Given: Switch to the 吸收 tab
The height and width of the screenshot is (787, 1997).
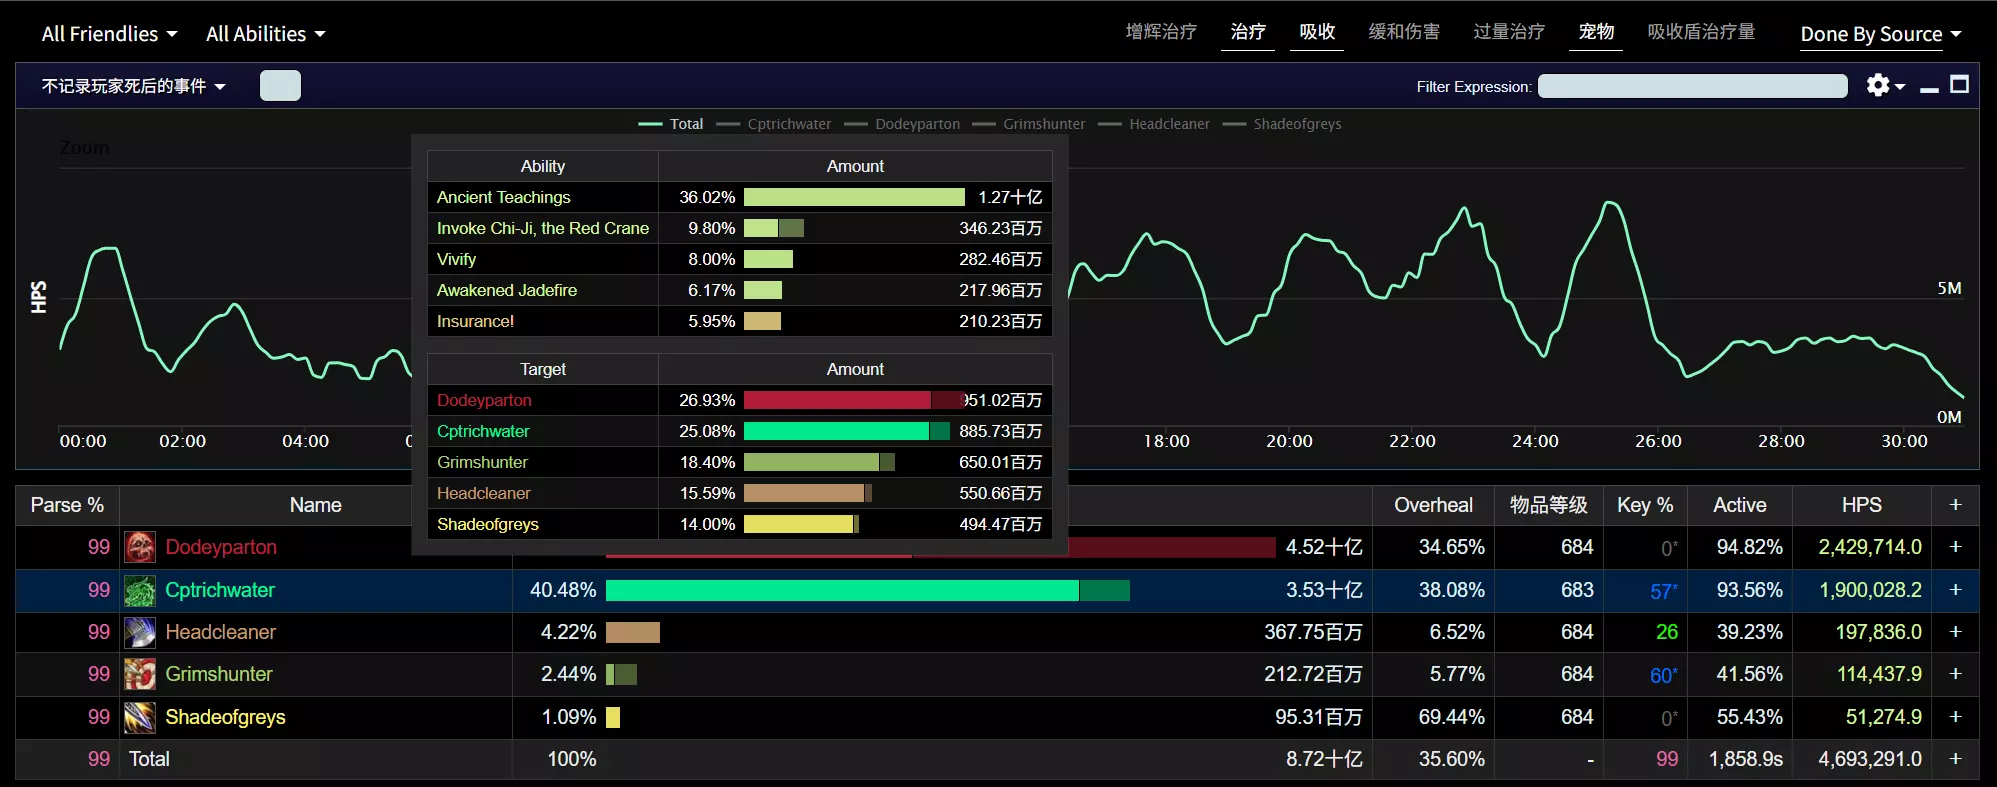Looking at the screenshot, I should (x=1317, y=32).
